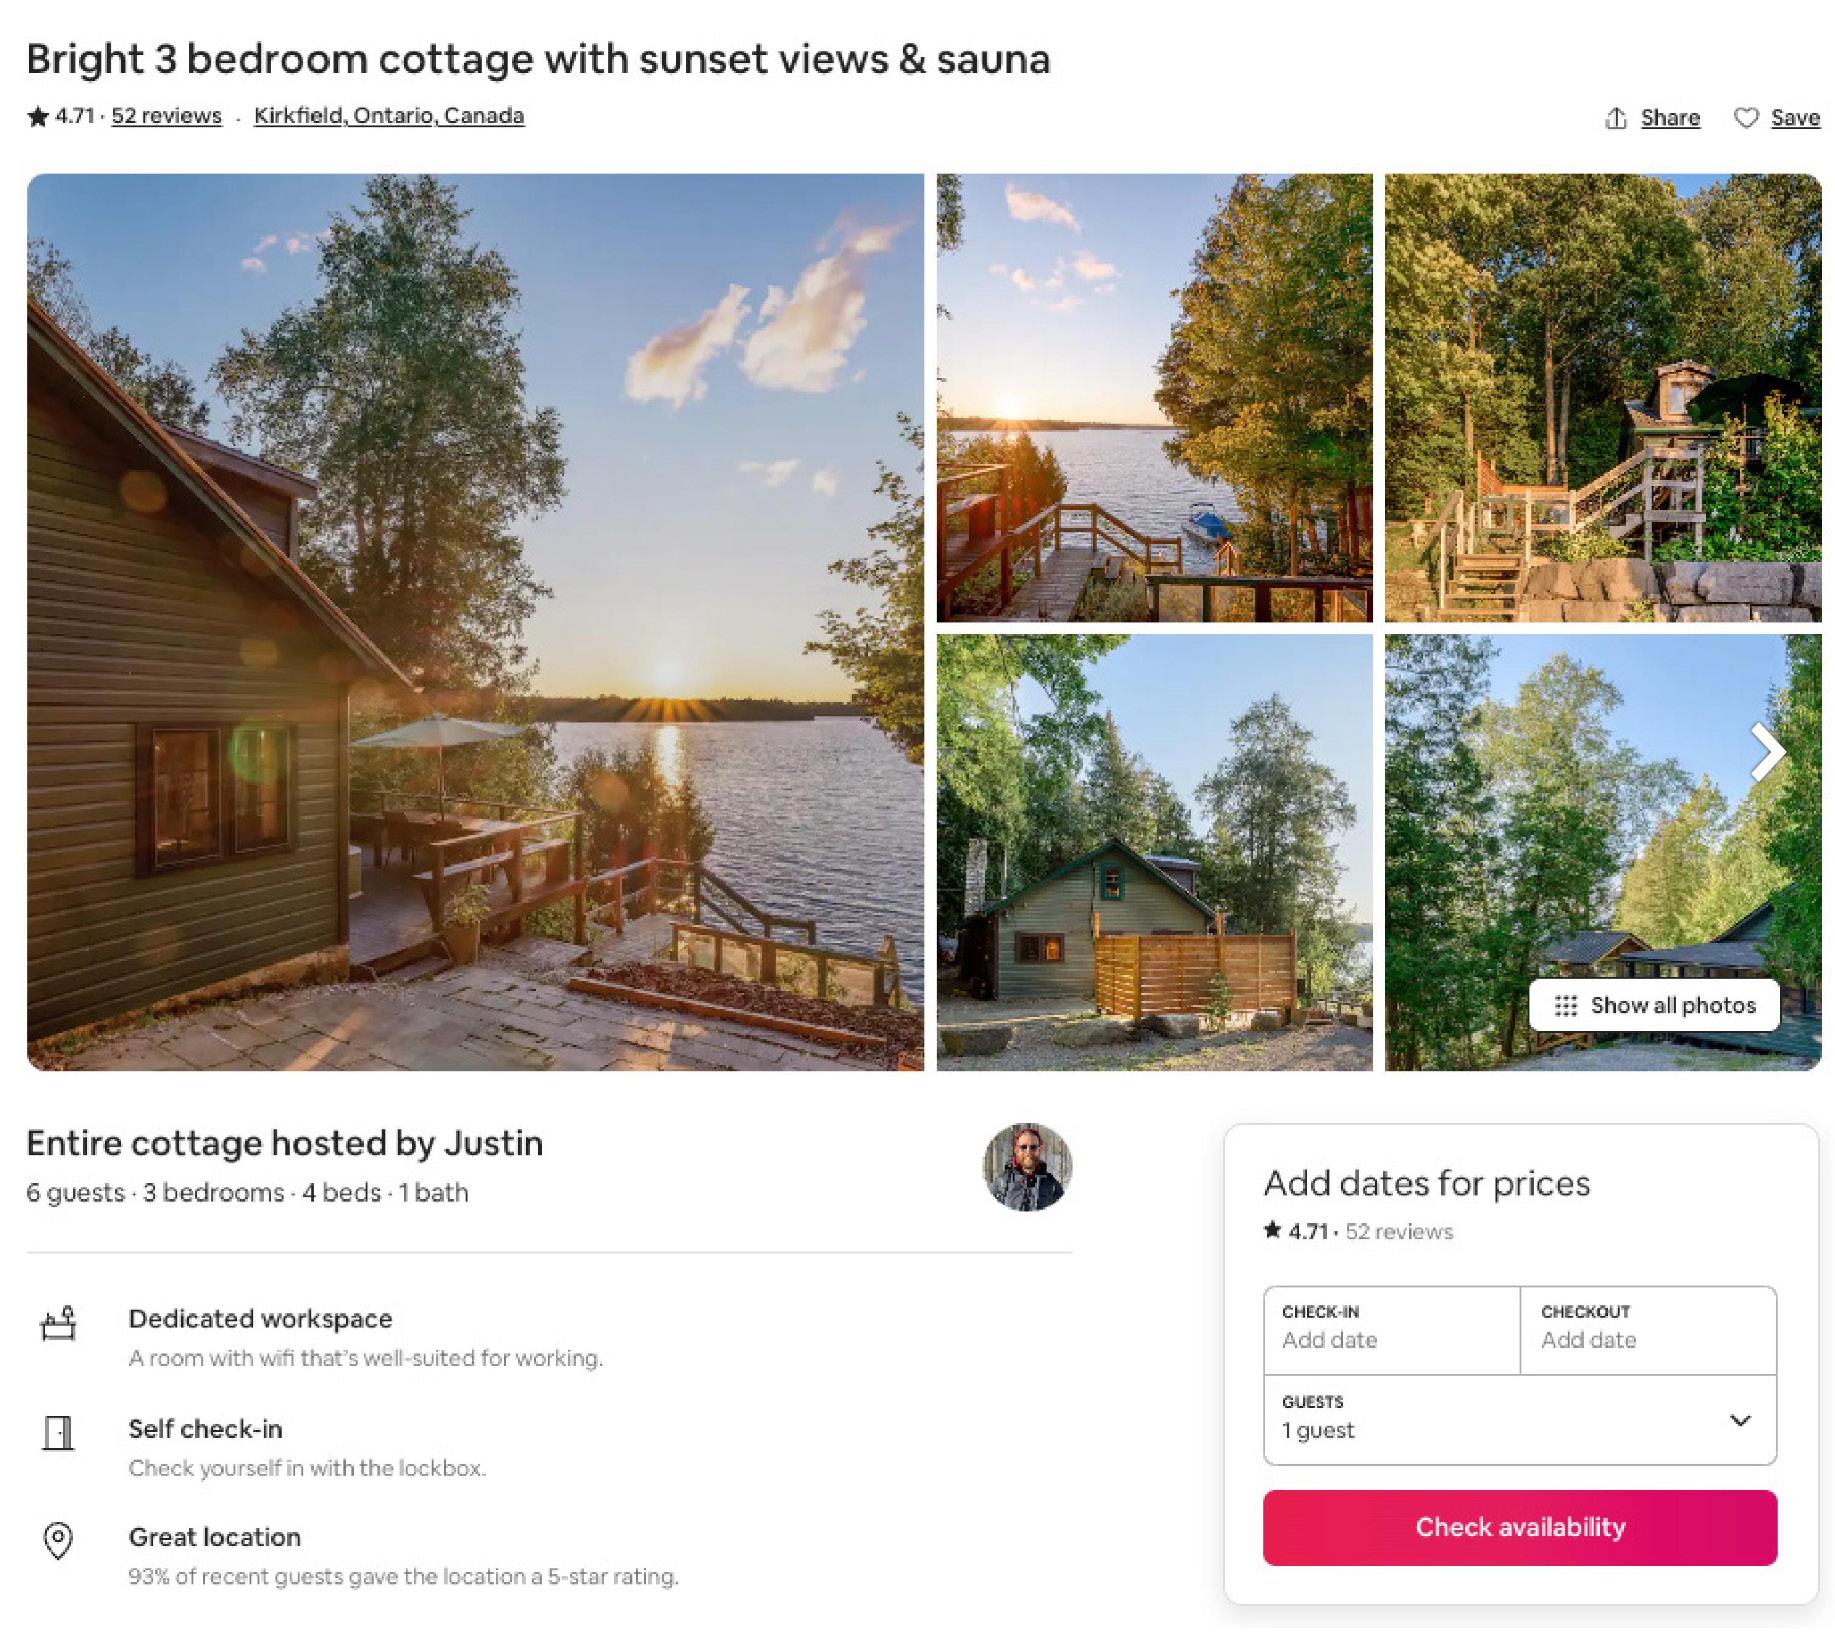Open the treehouse sauna stairs photo
This screenshot has height=1636, width=1835.
coord(1602,398)
